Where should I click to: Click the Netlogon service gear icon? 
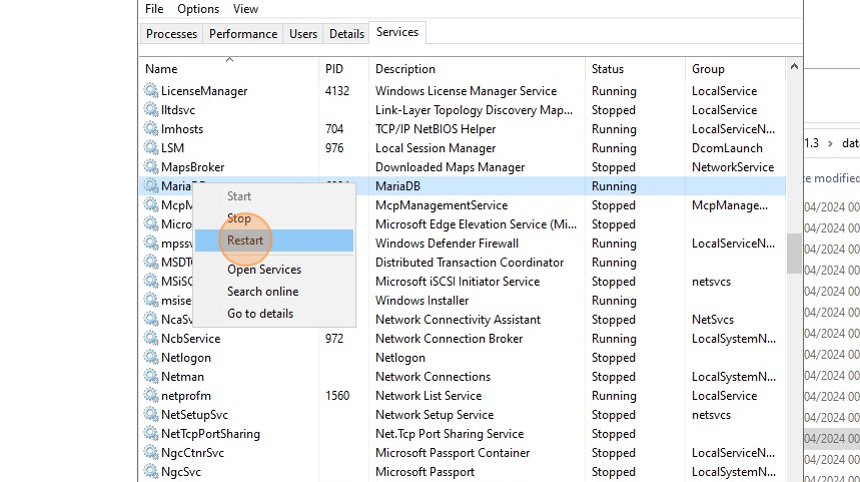tap(151, 358)
